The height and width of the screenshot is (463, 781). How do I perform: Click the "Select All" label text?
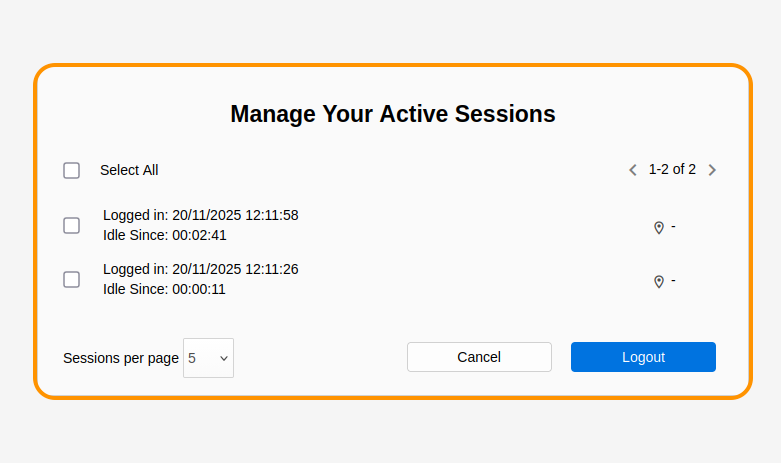pos(129,170)
